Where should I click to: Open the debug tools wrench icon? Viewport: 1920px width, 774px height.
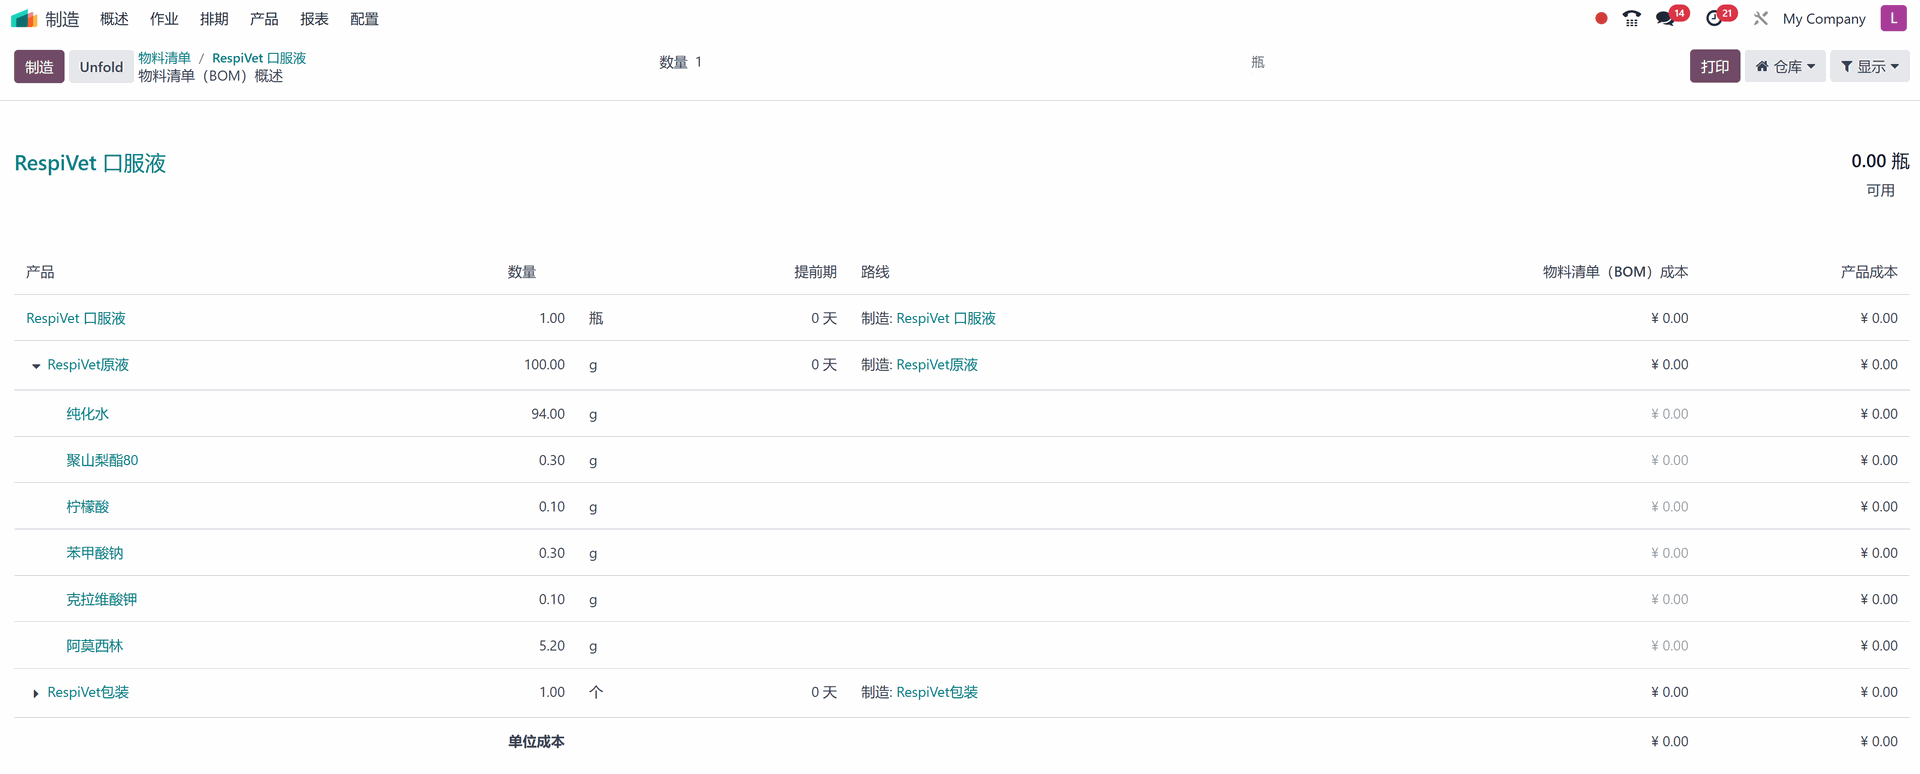(1761, 19)
